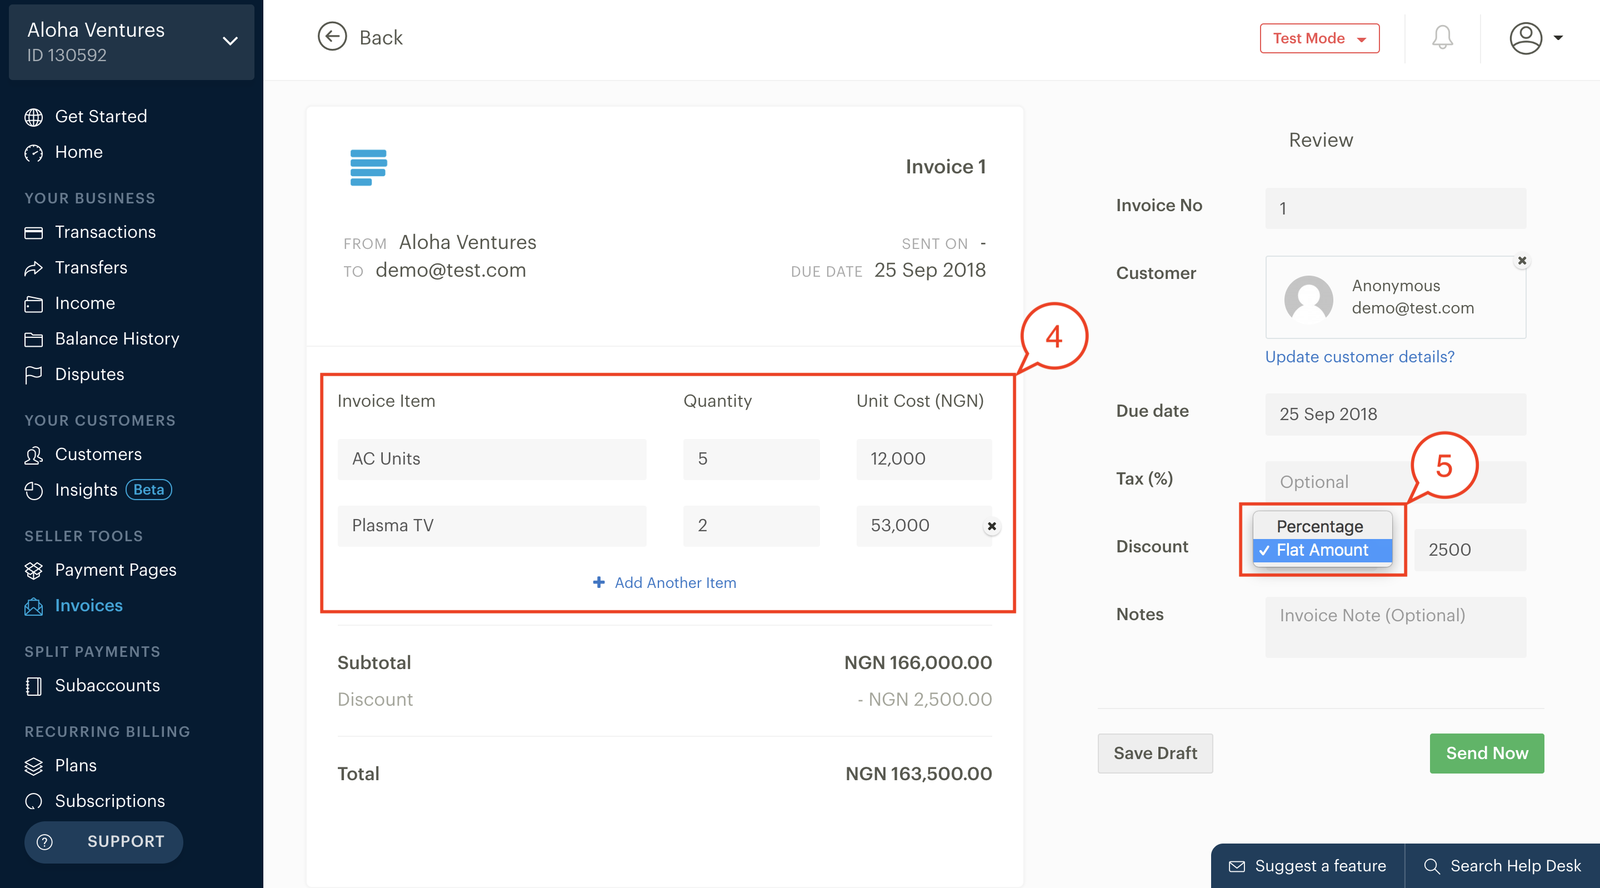Open the notifications bell
Image resolution: width=1600 pixels, height=888 pixels.
click(x=1442, y=38)
